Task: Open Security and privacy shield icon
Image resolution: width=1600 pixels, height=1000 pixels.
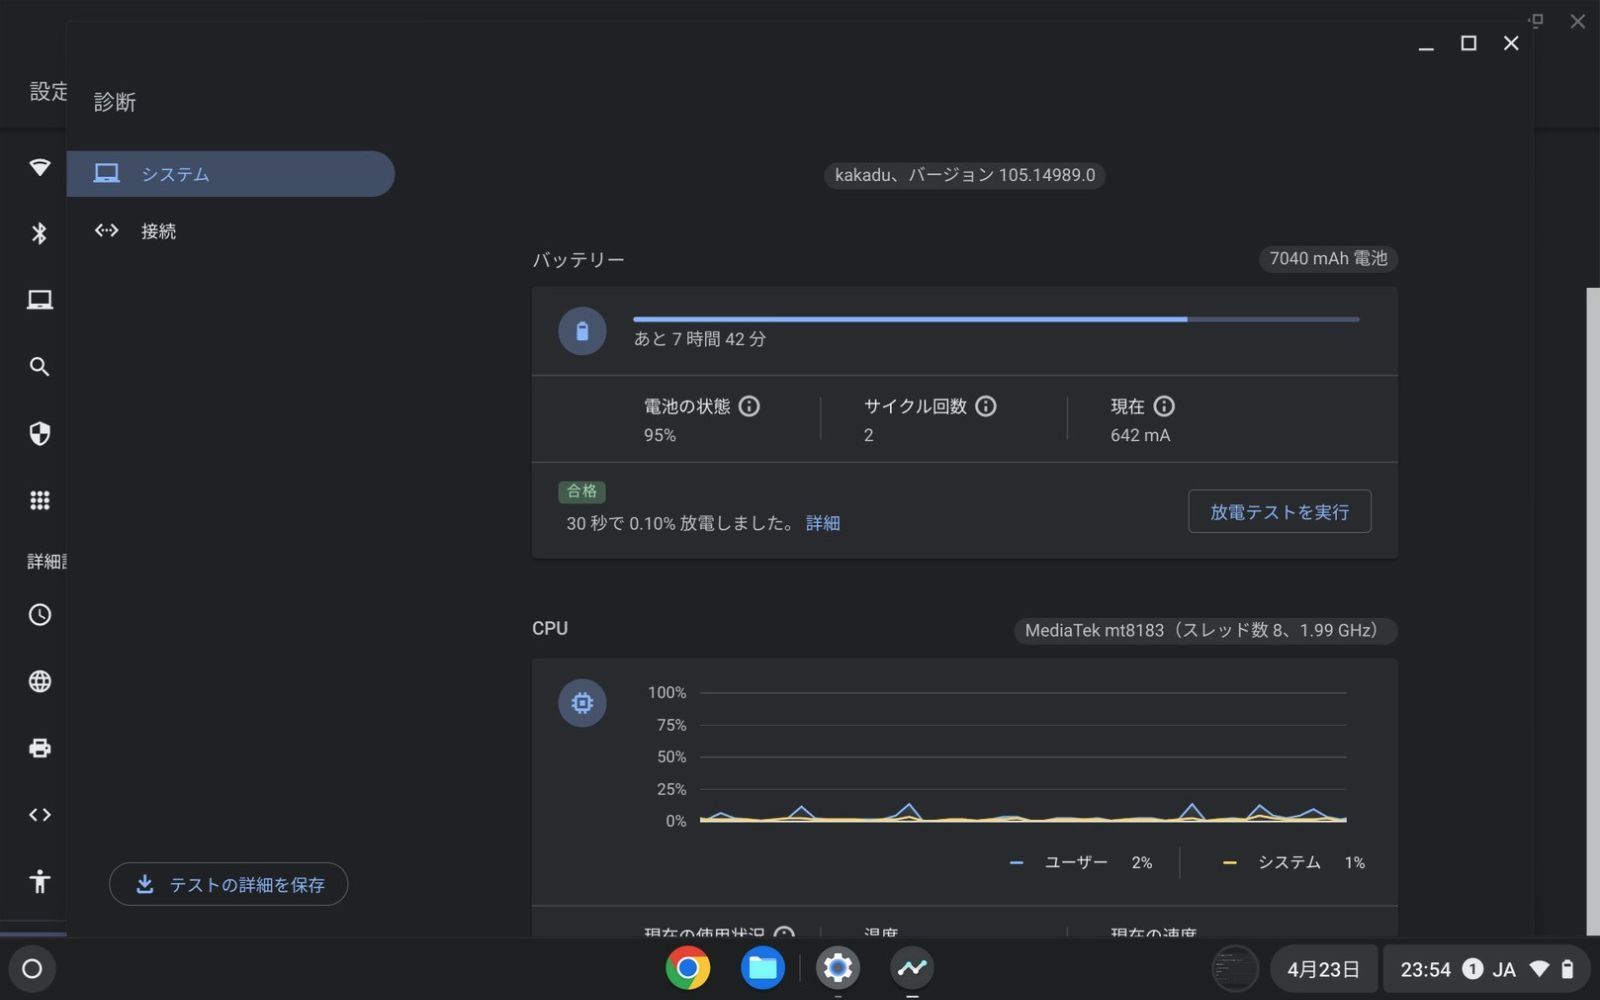Action: coord(39,433)
